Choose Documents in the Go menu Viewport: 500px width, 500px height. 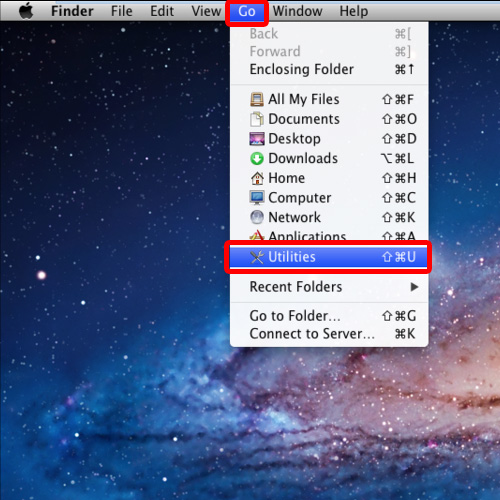click(329, 119)
